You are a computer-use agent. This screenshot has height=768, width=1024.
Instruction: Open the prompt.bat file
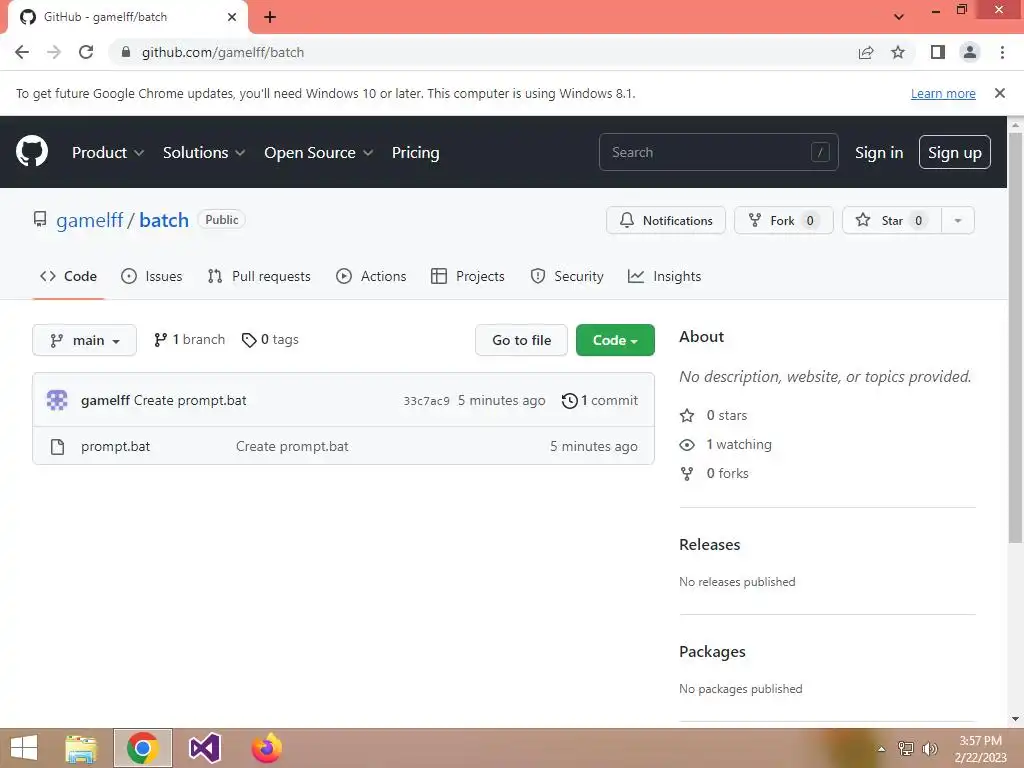click(x=116, y=447)
